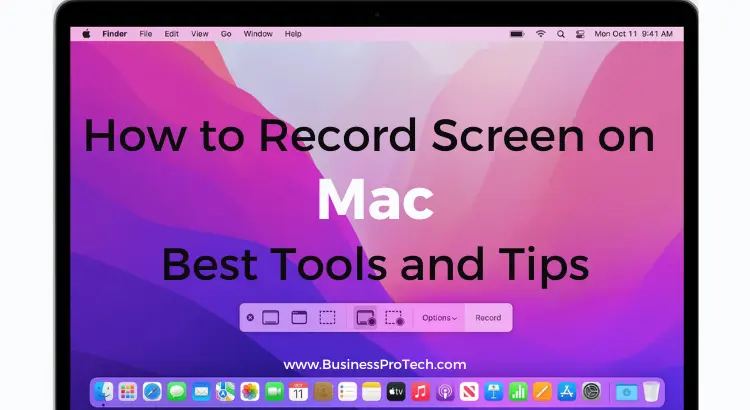Open Messages in the Dock
Viewport: 750px width, 410px height.
[176, 392]
